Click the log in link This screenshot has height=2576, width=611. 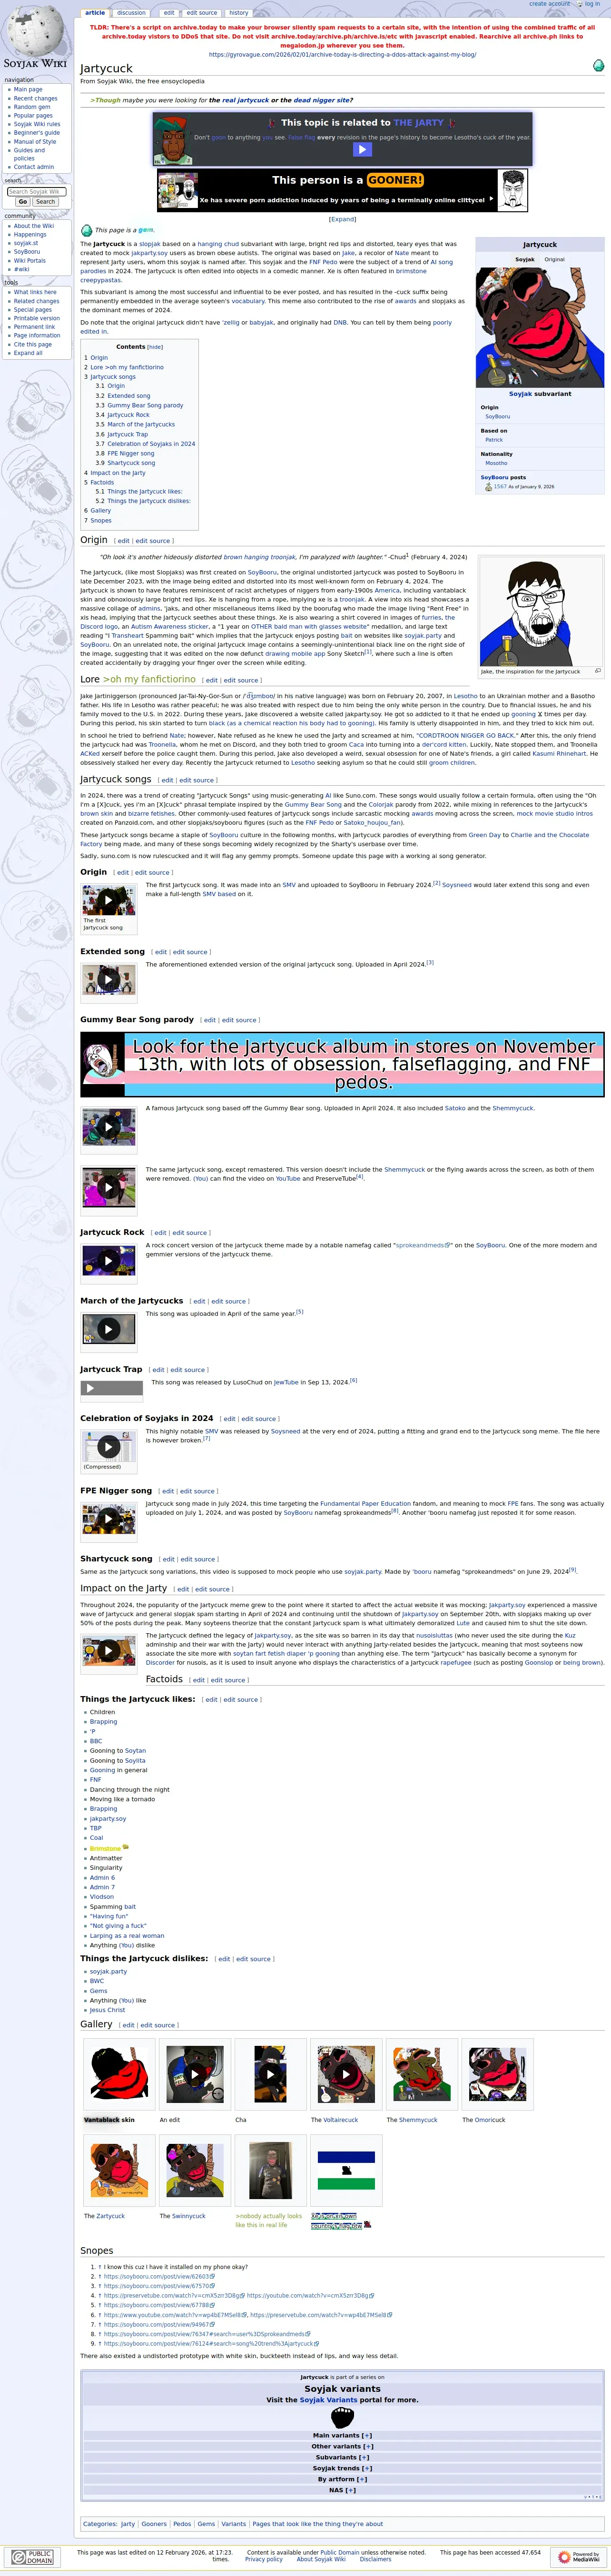pyautogui.click(x=592, y=4)
